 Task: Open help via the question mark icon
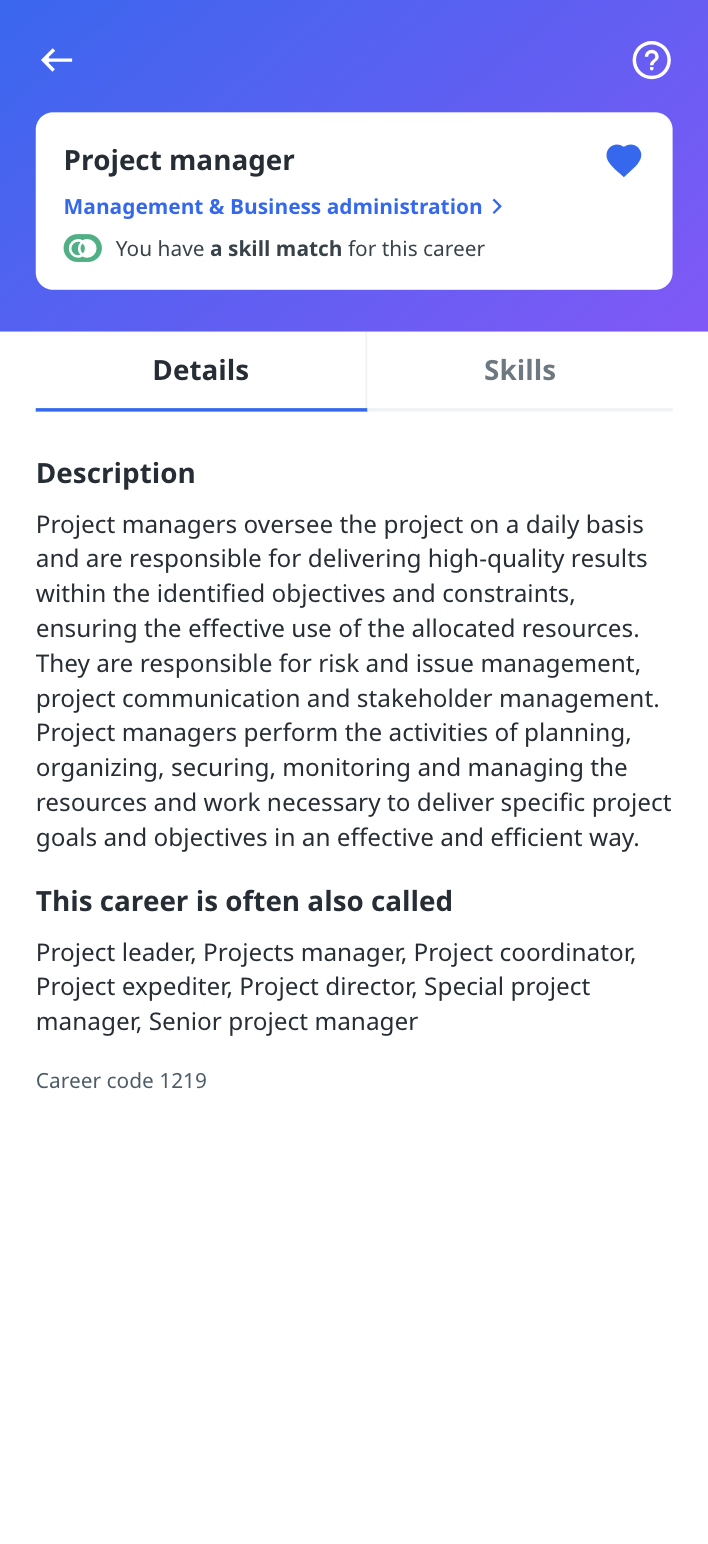click(x=651, y=60)
